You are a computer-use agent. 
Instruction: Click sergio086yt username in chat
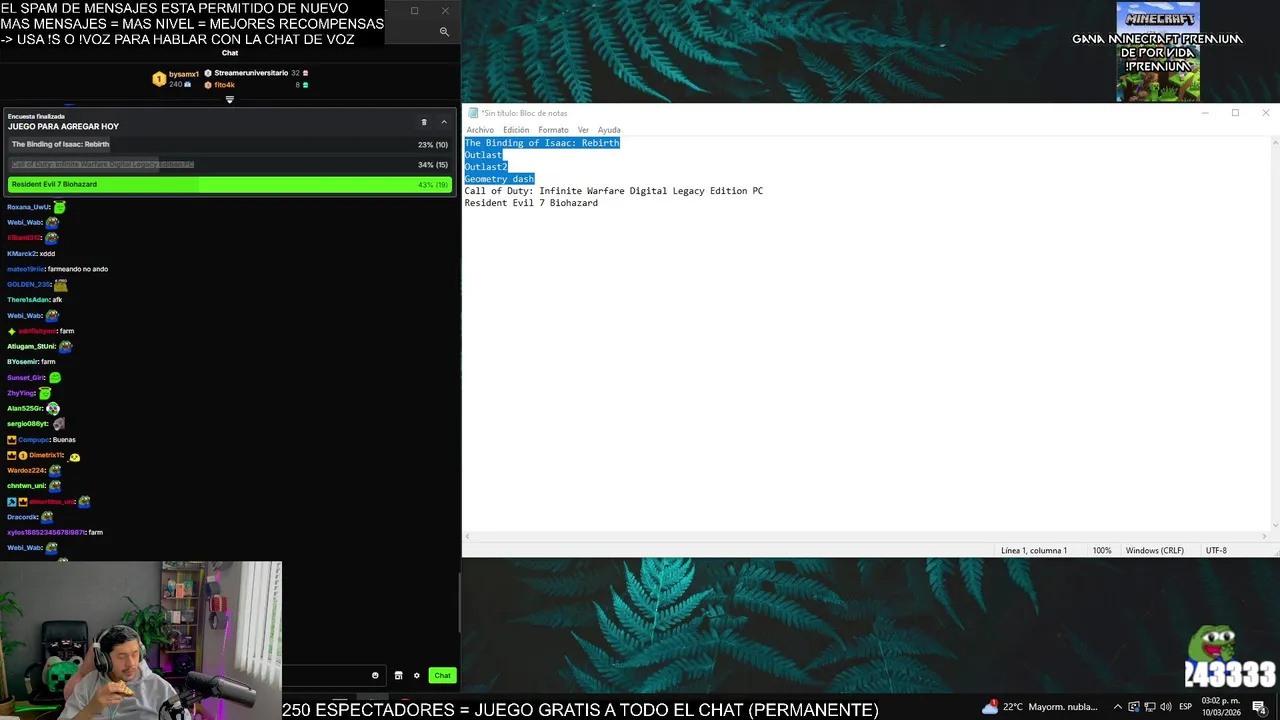[27, 424]
